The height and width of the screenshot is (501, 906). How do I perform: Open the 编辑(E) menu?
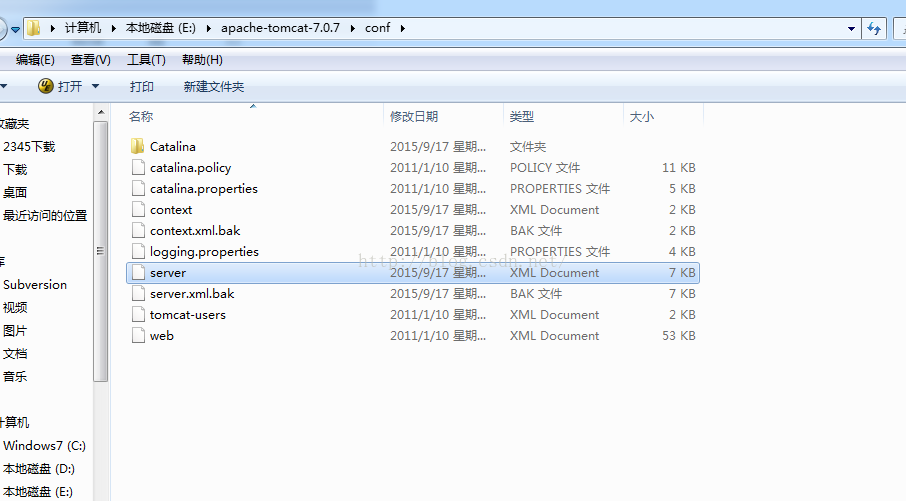35,60
